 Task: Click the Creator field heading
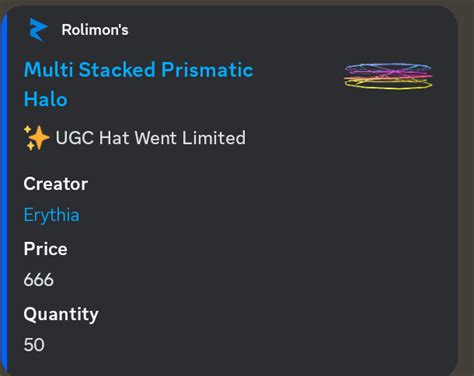coord(56,184)
